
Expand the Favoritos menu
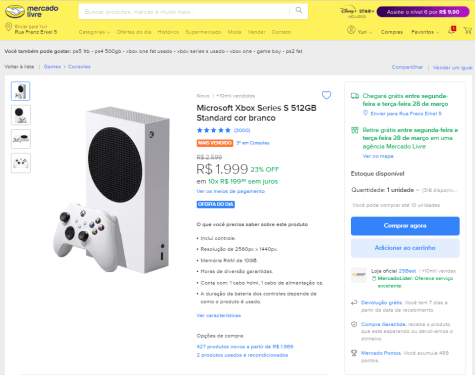coord(425,32)
